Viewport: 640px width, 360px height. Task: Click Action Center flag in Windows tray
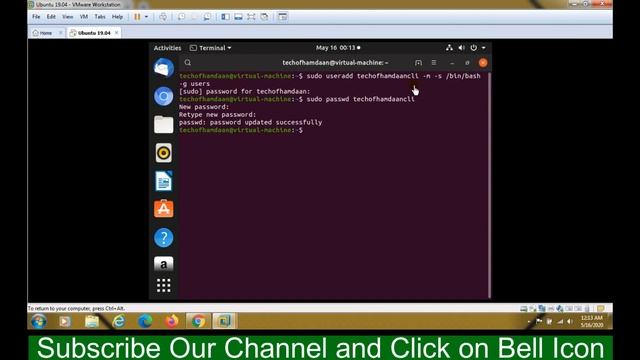click(x=539, y=322)
